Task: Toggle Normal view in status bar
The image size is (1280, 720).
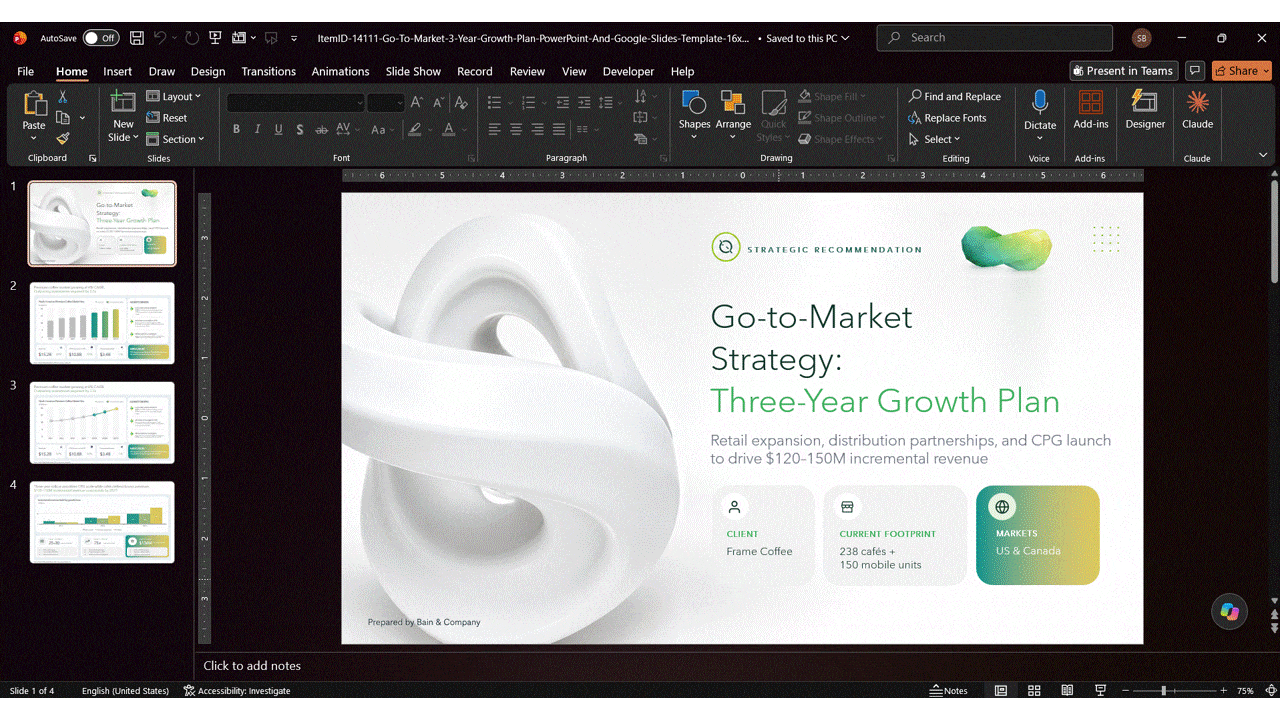Action: [1001, 691]
